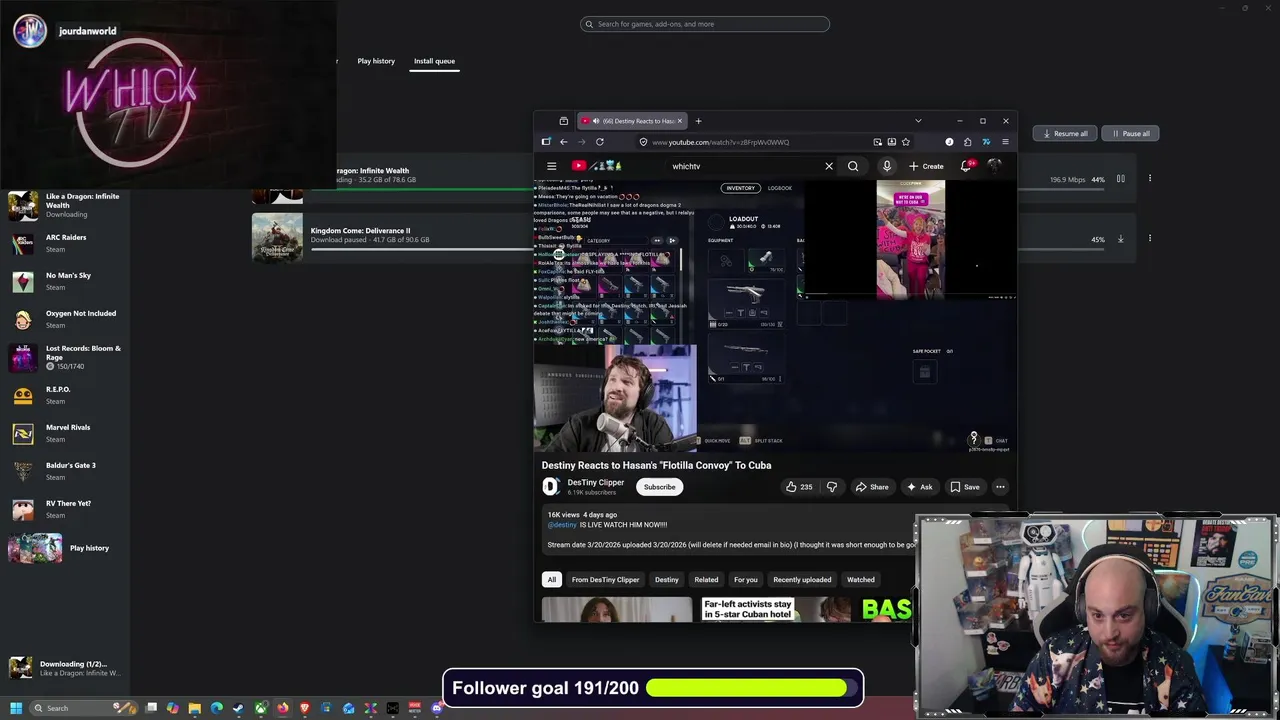Open more actions menu under the video
This screenshot has height=720, width=1280.
(x=1000, y=487)
